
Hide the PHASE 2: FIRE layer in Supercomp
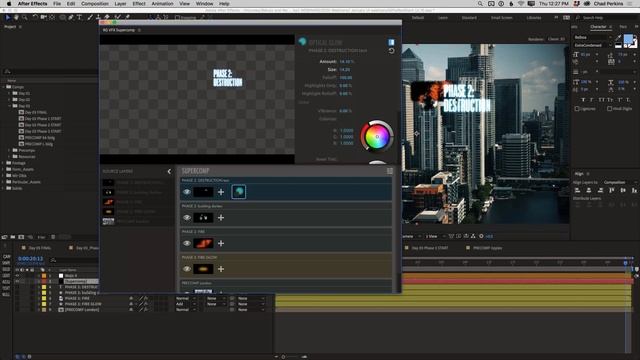point(187,243)
